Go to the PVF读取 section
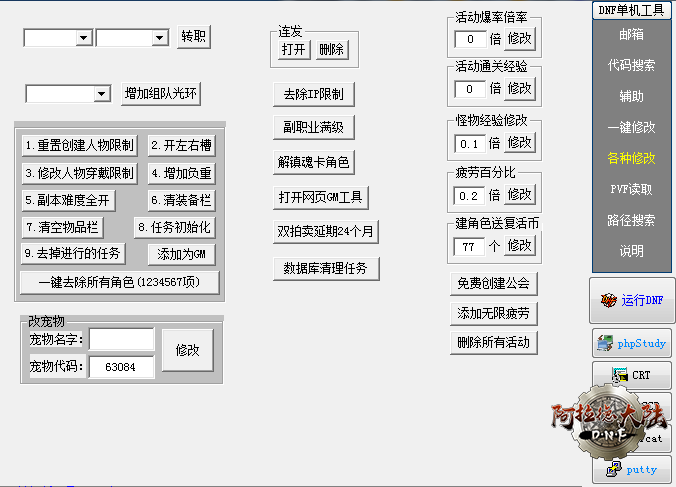Viewport: 676px width, 487px height. pyautogui.click(x=632, y=189)
